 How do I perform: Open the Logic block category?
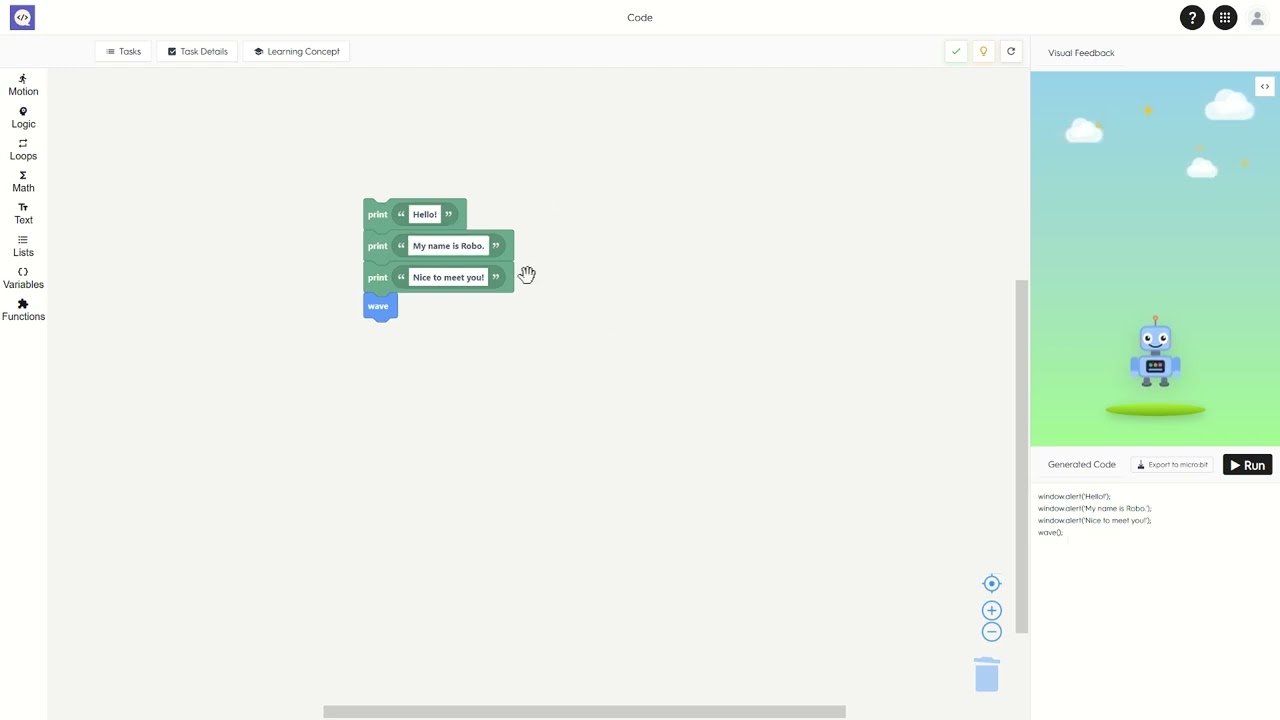point(23,118)
